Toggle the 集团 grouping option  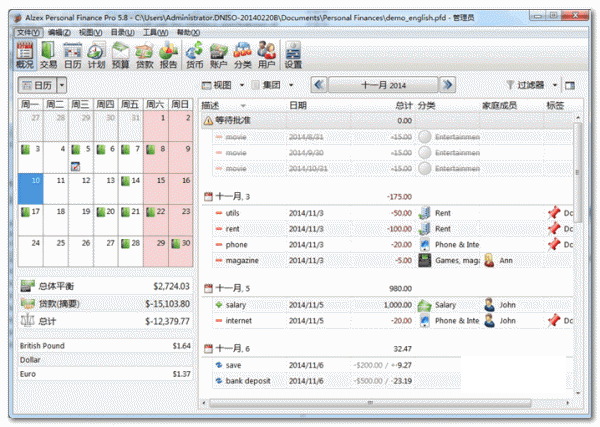tap(271, 86)
